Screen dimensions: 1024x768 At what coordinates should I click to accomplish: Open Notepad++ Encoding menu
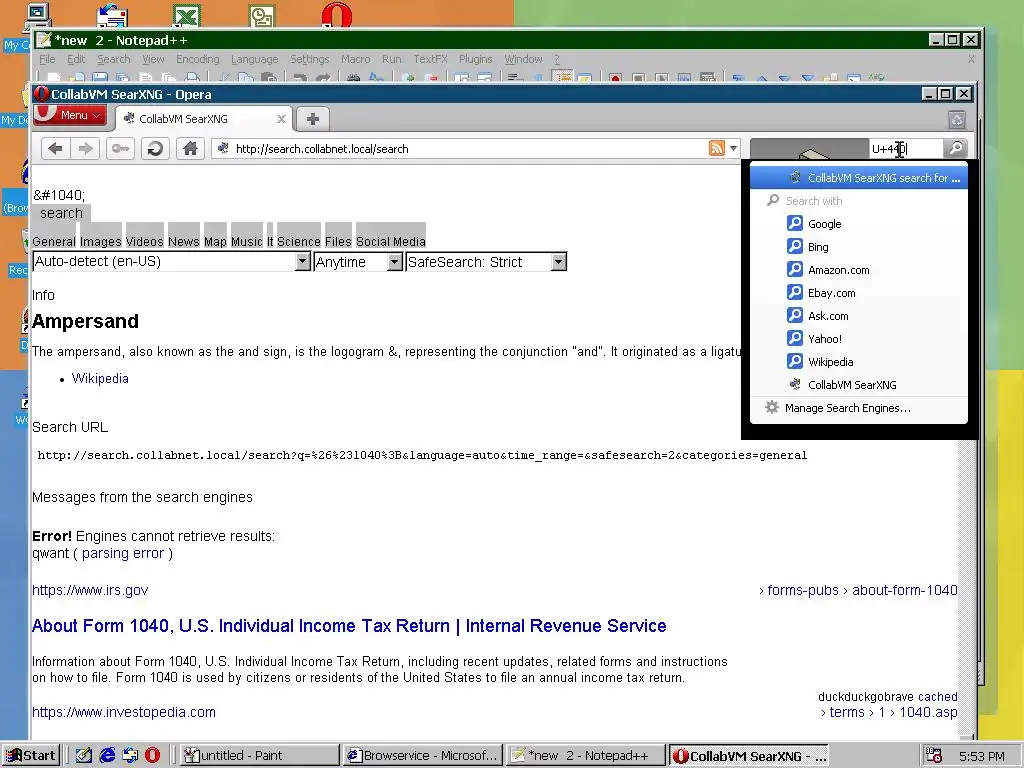point(198,59)
